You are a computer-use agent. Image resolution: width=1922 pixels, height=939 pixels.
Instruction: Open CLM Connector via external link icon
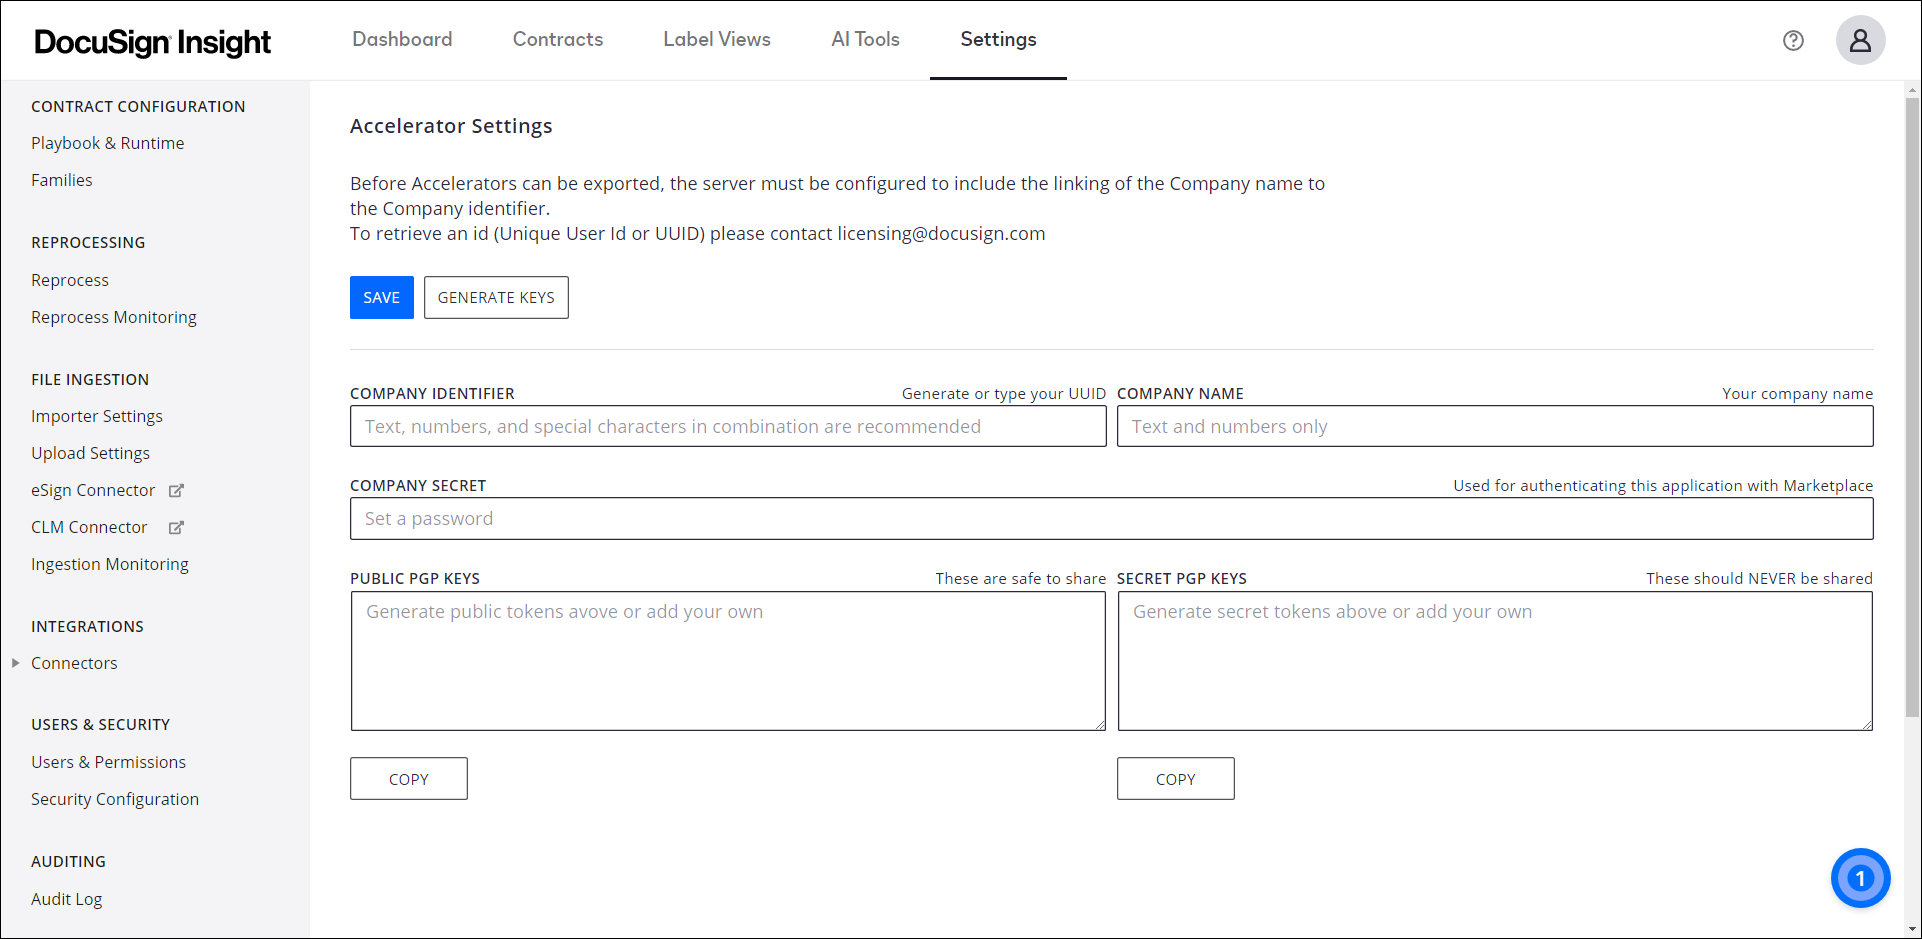click(x=176, y=527)
